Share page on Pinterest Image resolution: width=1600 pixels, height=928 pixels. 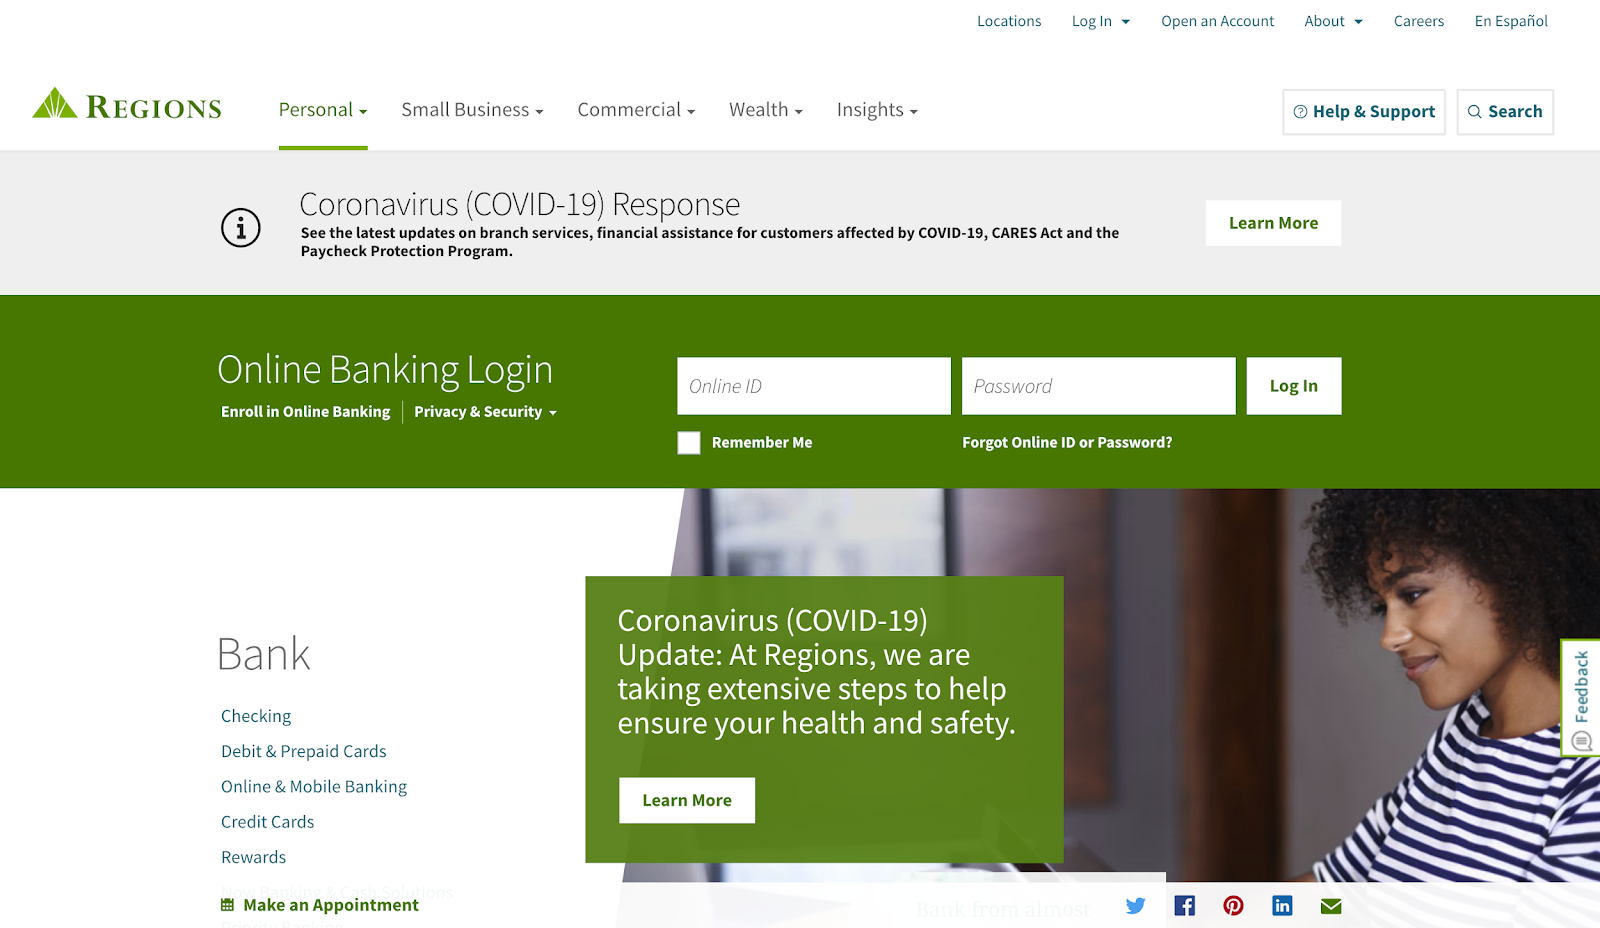1233,906
